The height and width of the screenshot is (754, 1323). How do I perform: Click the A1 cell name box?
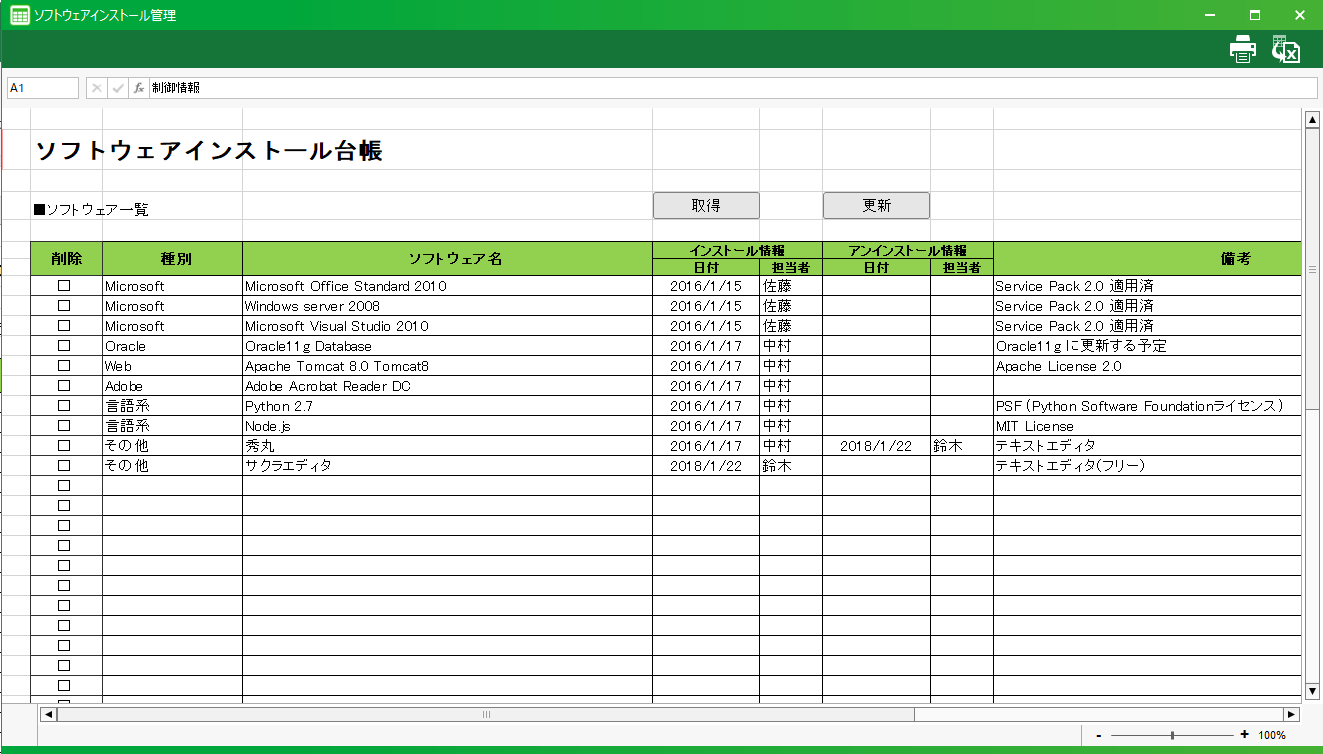click(x=43, y=88)
